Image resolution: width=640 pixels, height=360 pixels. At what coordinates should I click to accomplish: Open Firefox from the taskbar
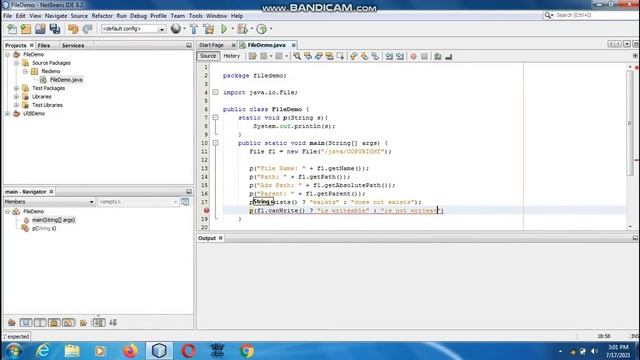pos(130,351)
